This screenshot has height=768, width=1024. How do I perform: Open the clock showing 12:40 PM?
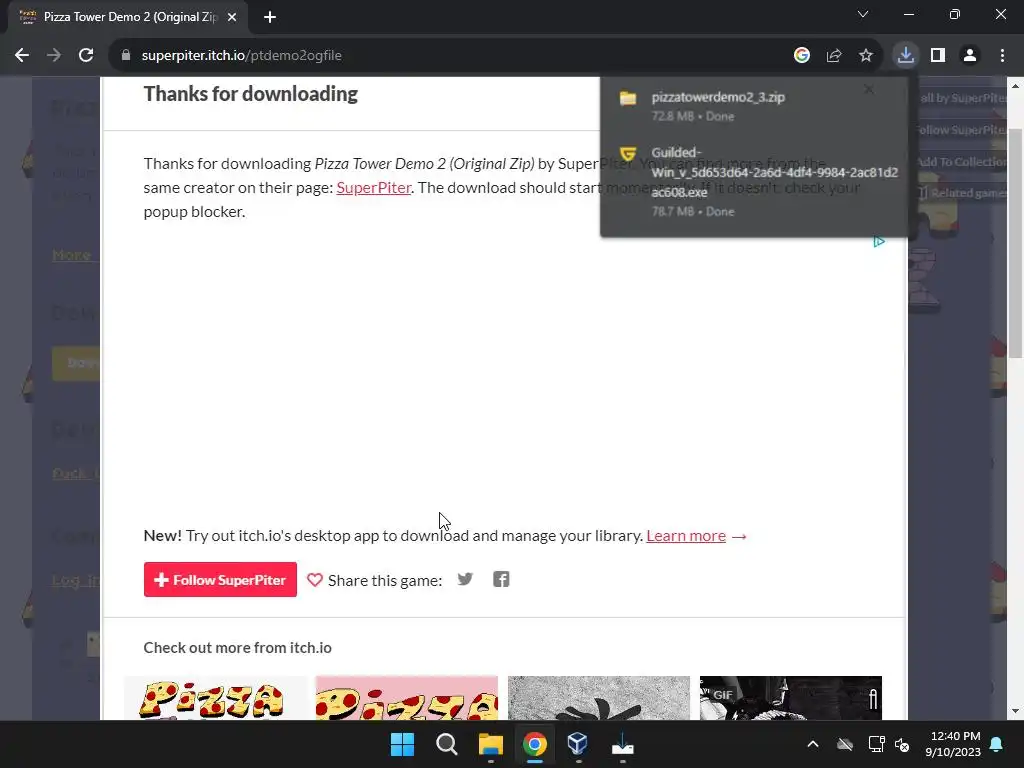coord(953,744)
